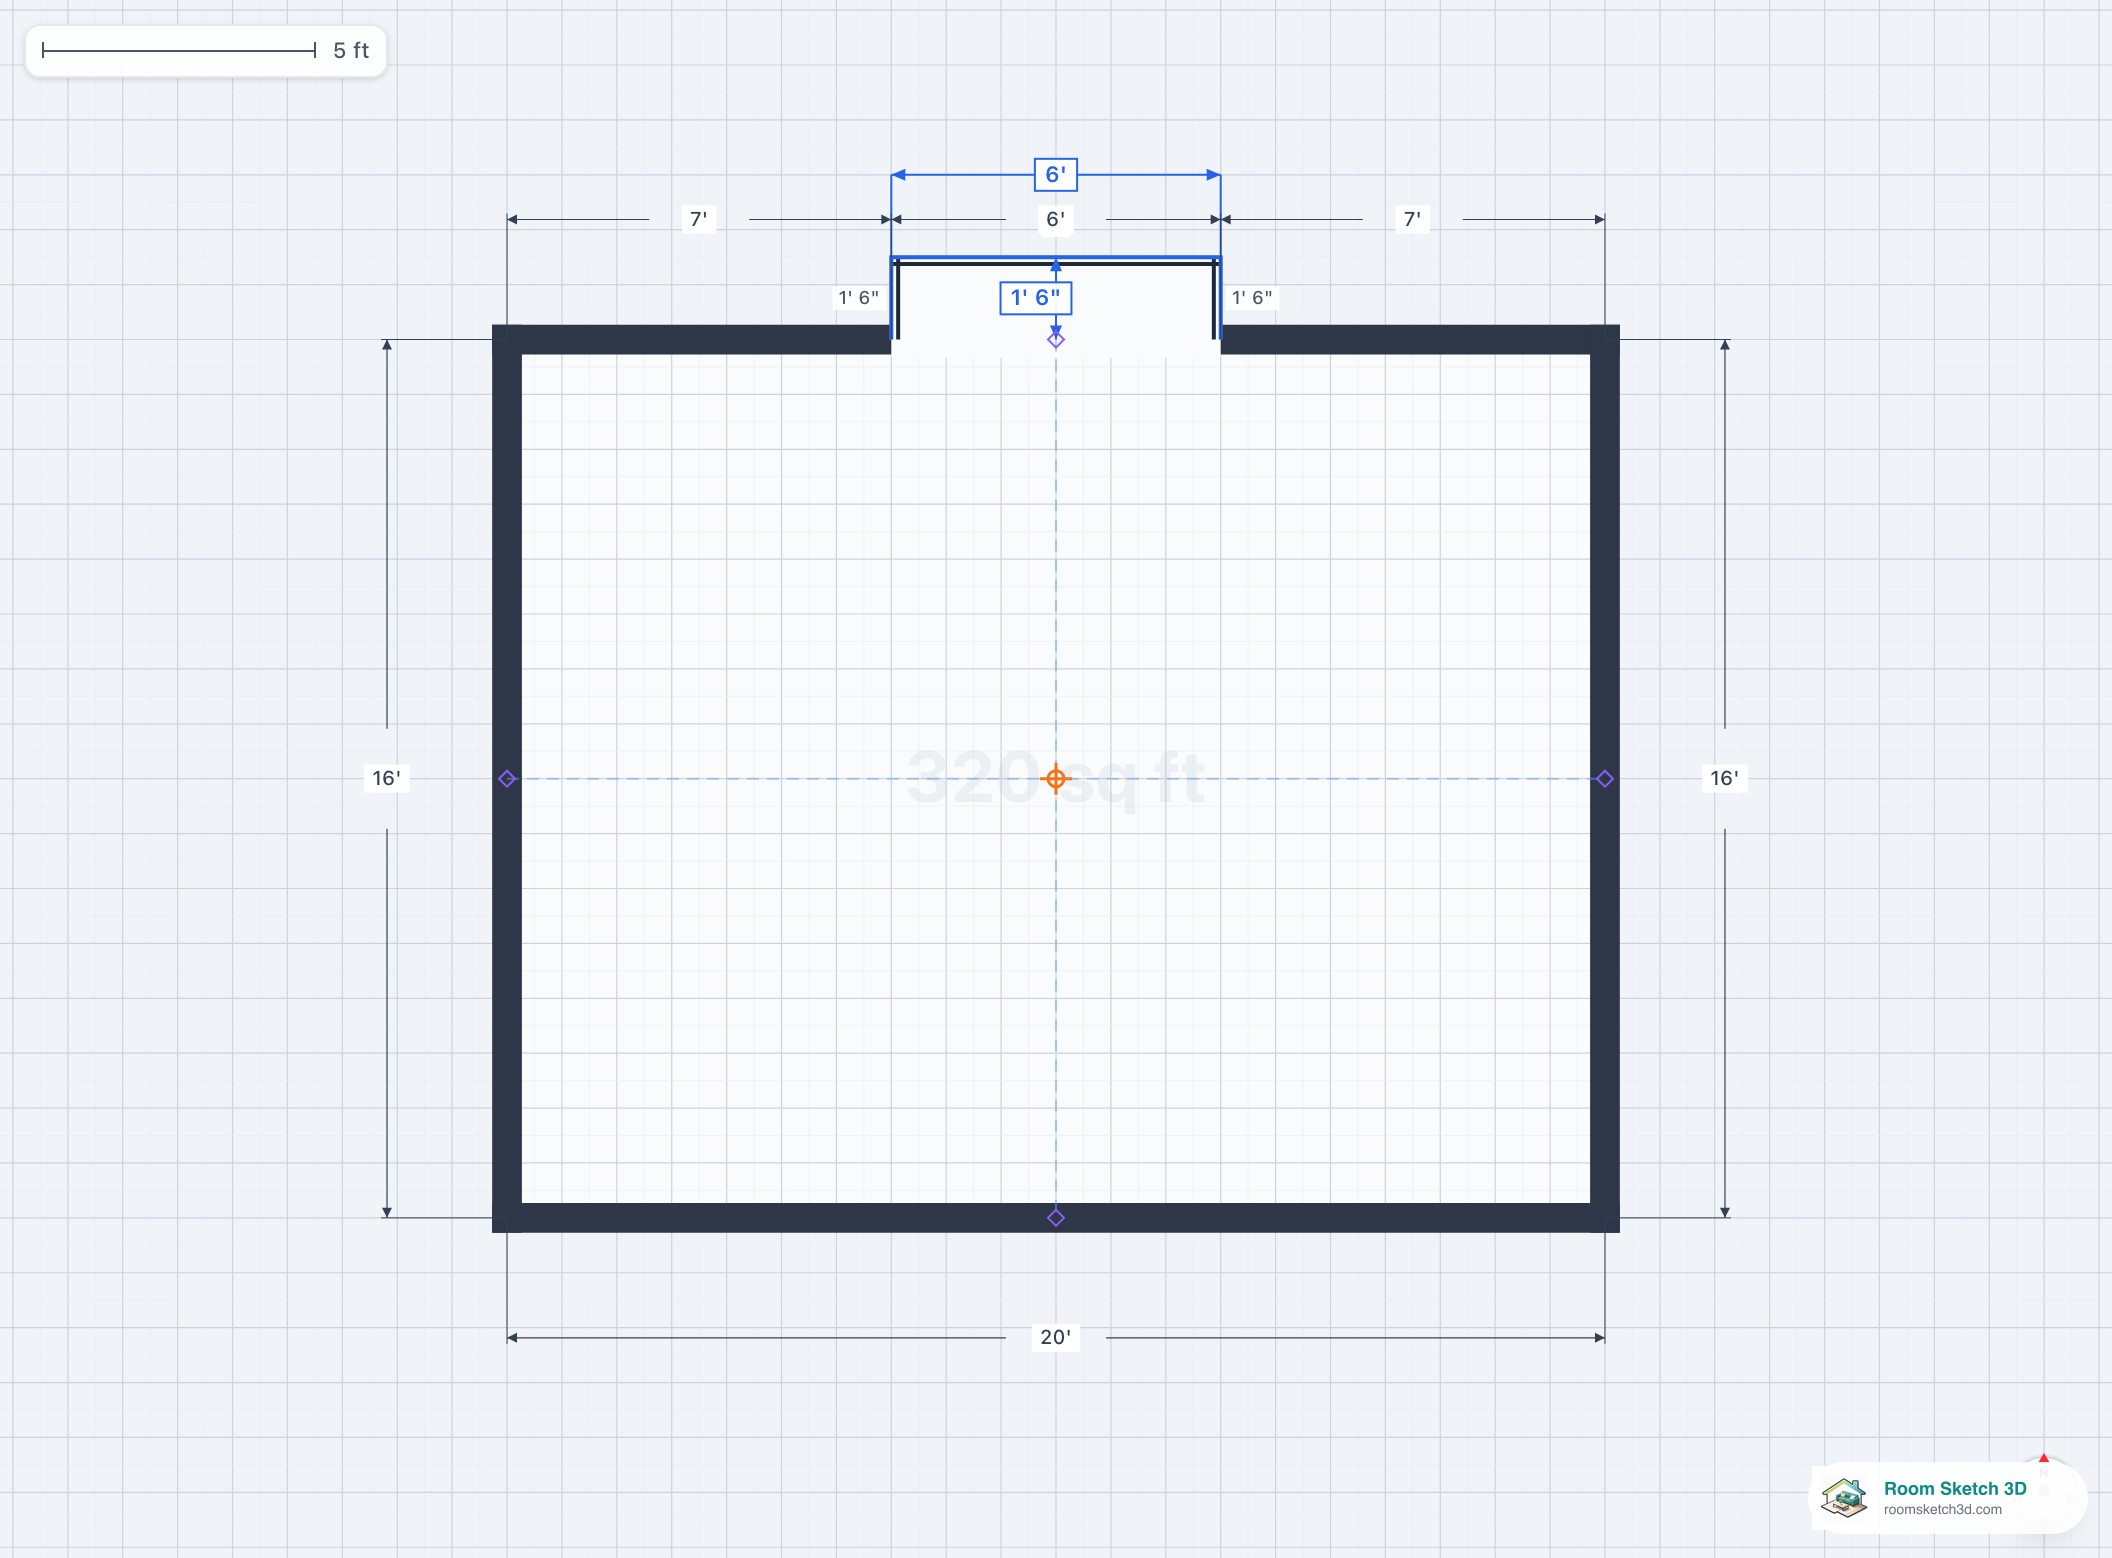Select the purple diamond handle on the right wall
This screenshot has width=2112, height=1558.
[1604, 778]
